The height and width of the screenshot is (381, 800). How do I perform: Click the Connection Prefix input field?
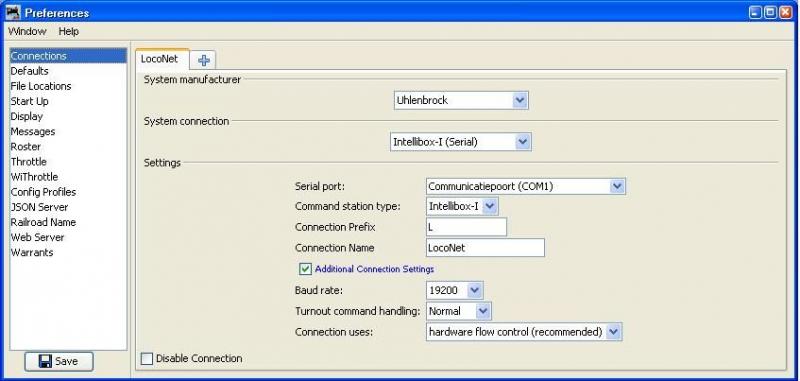[466, 227]
